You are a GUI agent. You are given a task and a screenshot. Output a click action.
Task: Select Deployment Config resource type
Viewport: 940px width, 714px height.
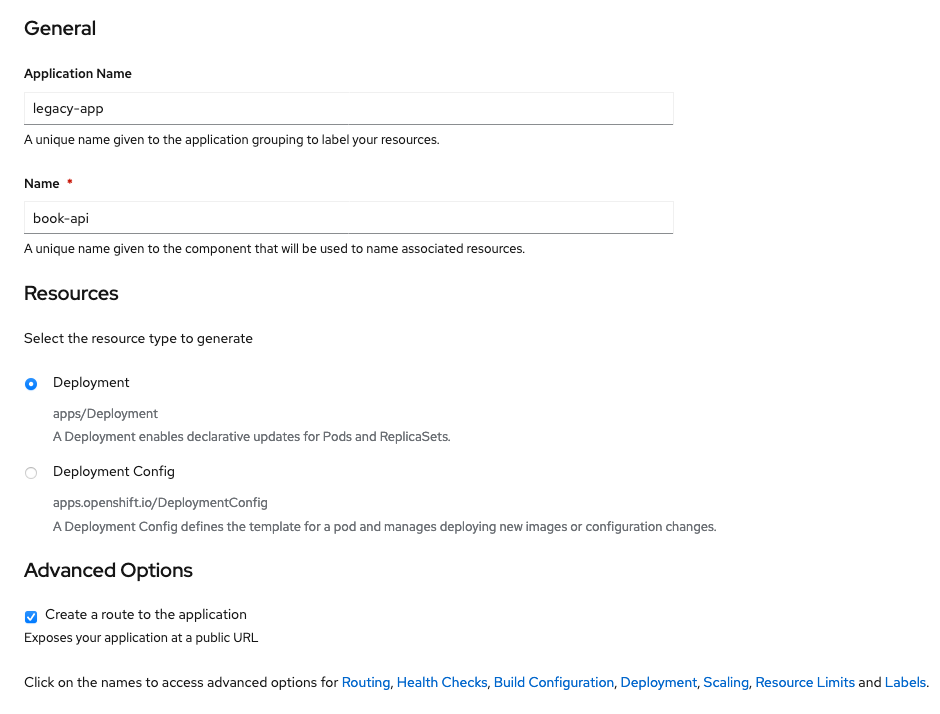(31, 472)
